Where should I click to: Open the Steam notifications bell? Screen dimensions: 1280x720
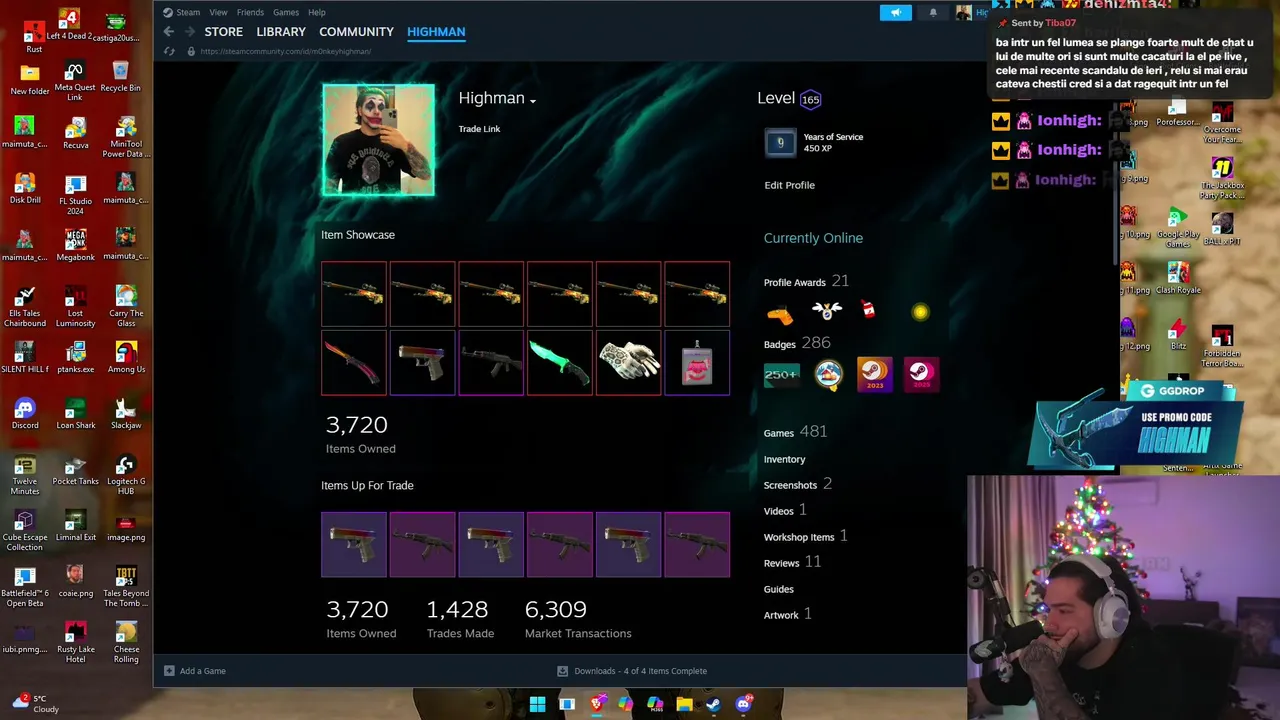(x=933, y=12)
